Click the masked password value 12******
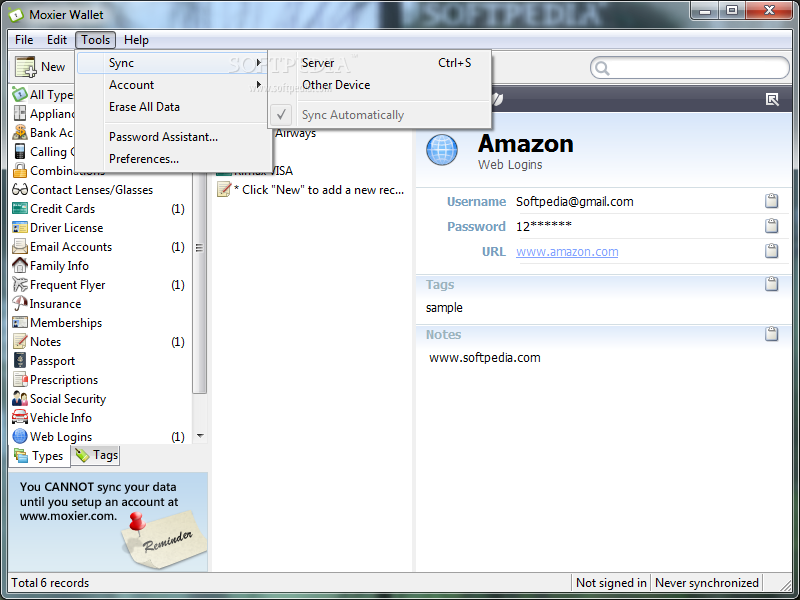The height and width of the screenshot is (600, 800). (543, 226)
